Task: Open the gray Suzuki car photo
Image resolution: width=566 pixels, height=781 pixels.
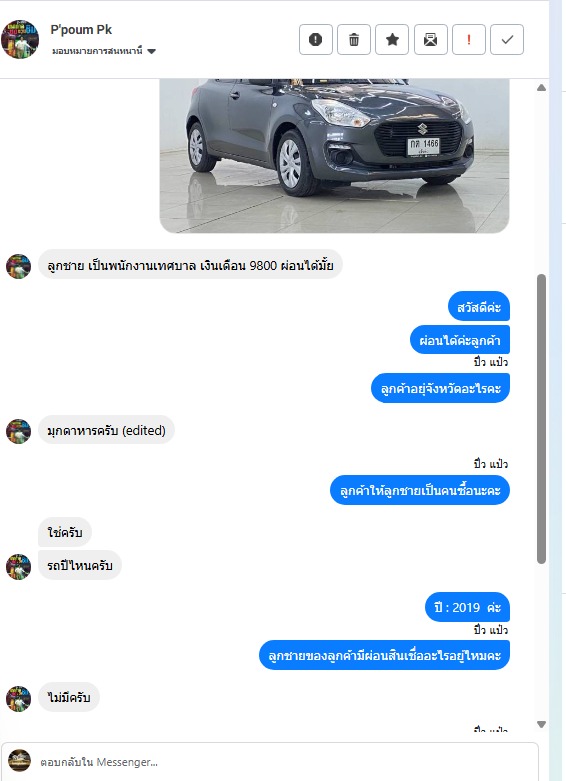Action: [x=334, y=155]
